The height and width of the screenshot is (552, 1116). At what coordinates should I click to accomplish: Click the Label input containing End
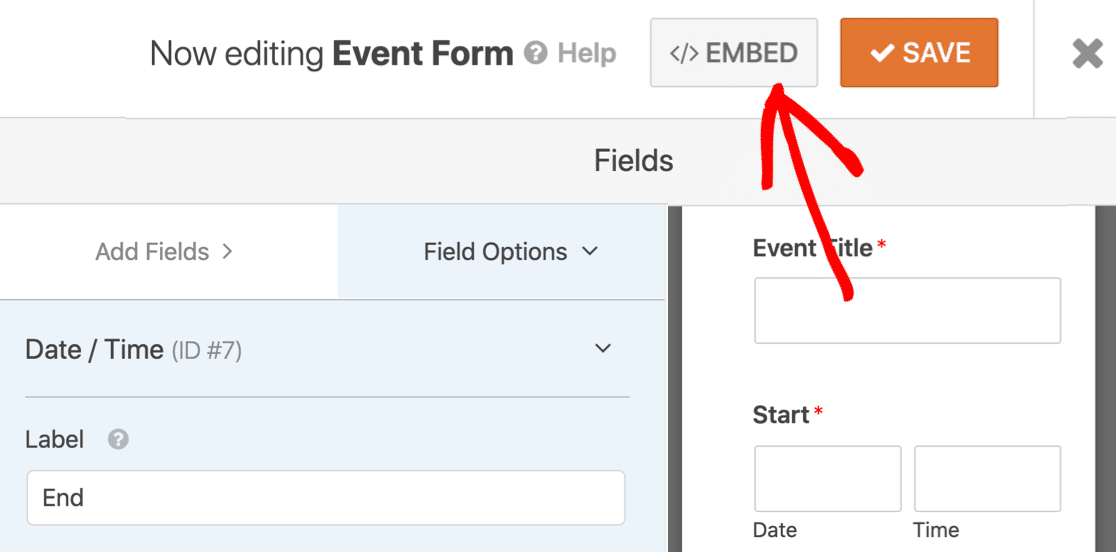click(x=326, y=497)
